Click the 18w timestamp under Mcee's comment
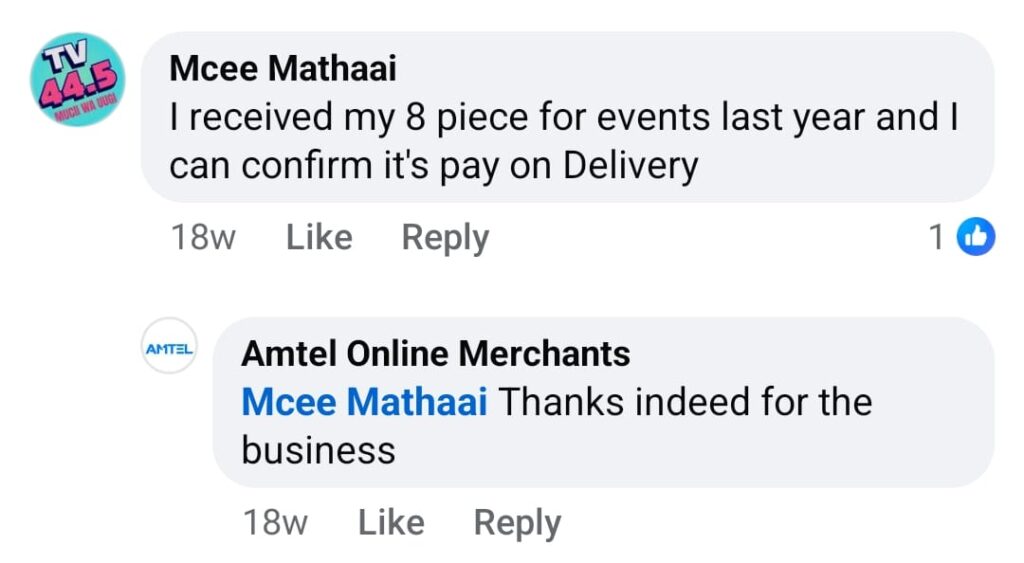The image size is (1024, 563). click(x=203, y=238)
